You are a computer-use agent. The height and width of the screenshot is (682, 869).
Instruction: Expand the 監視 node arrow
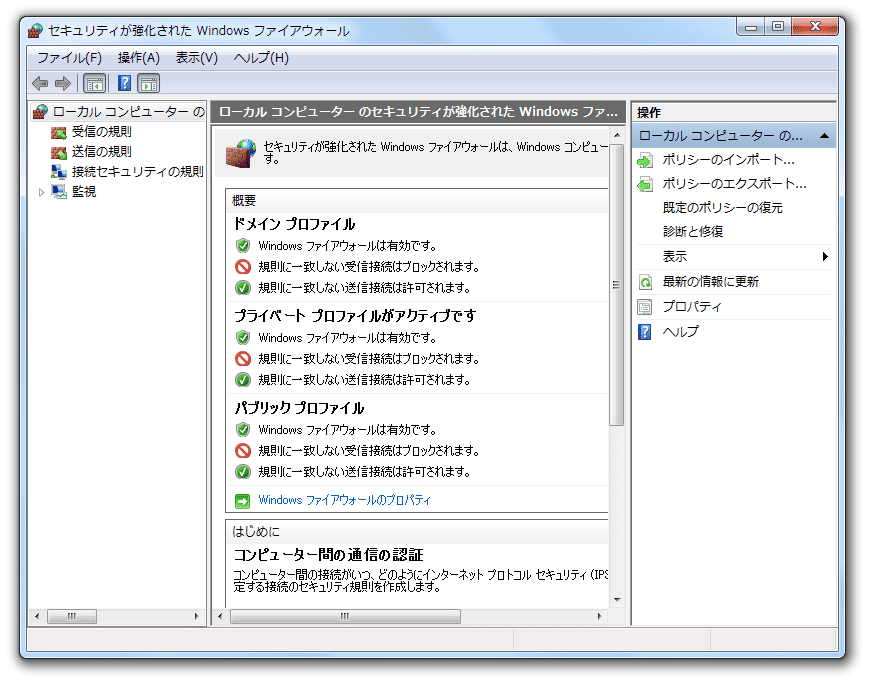tap(42, 192)
